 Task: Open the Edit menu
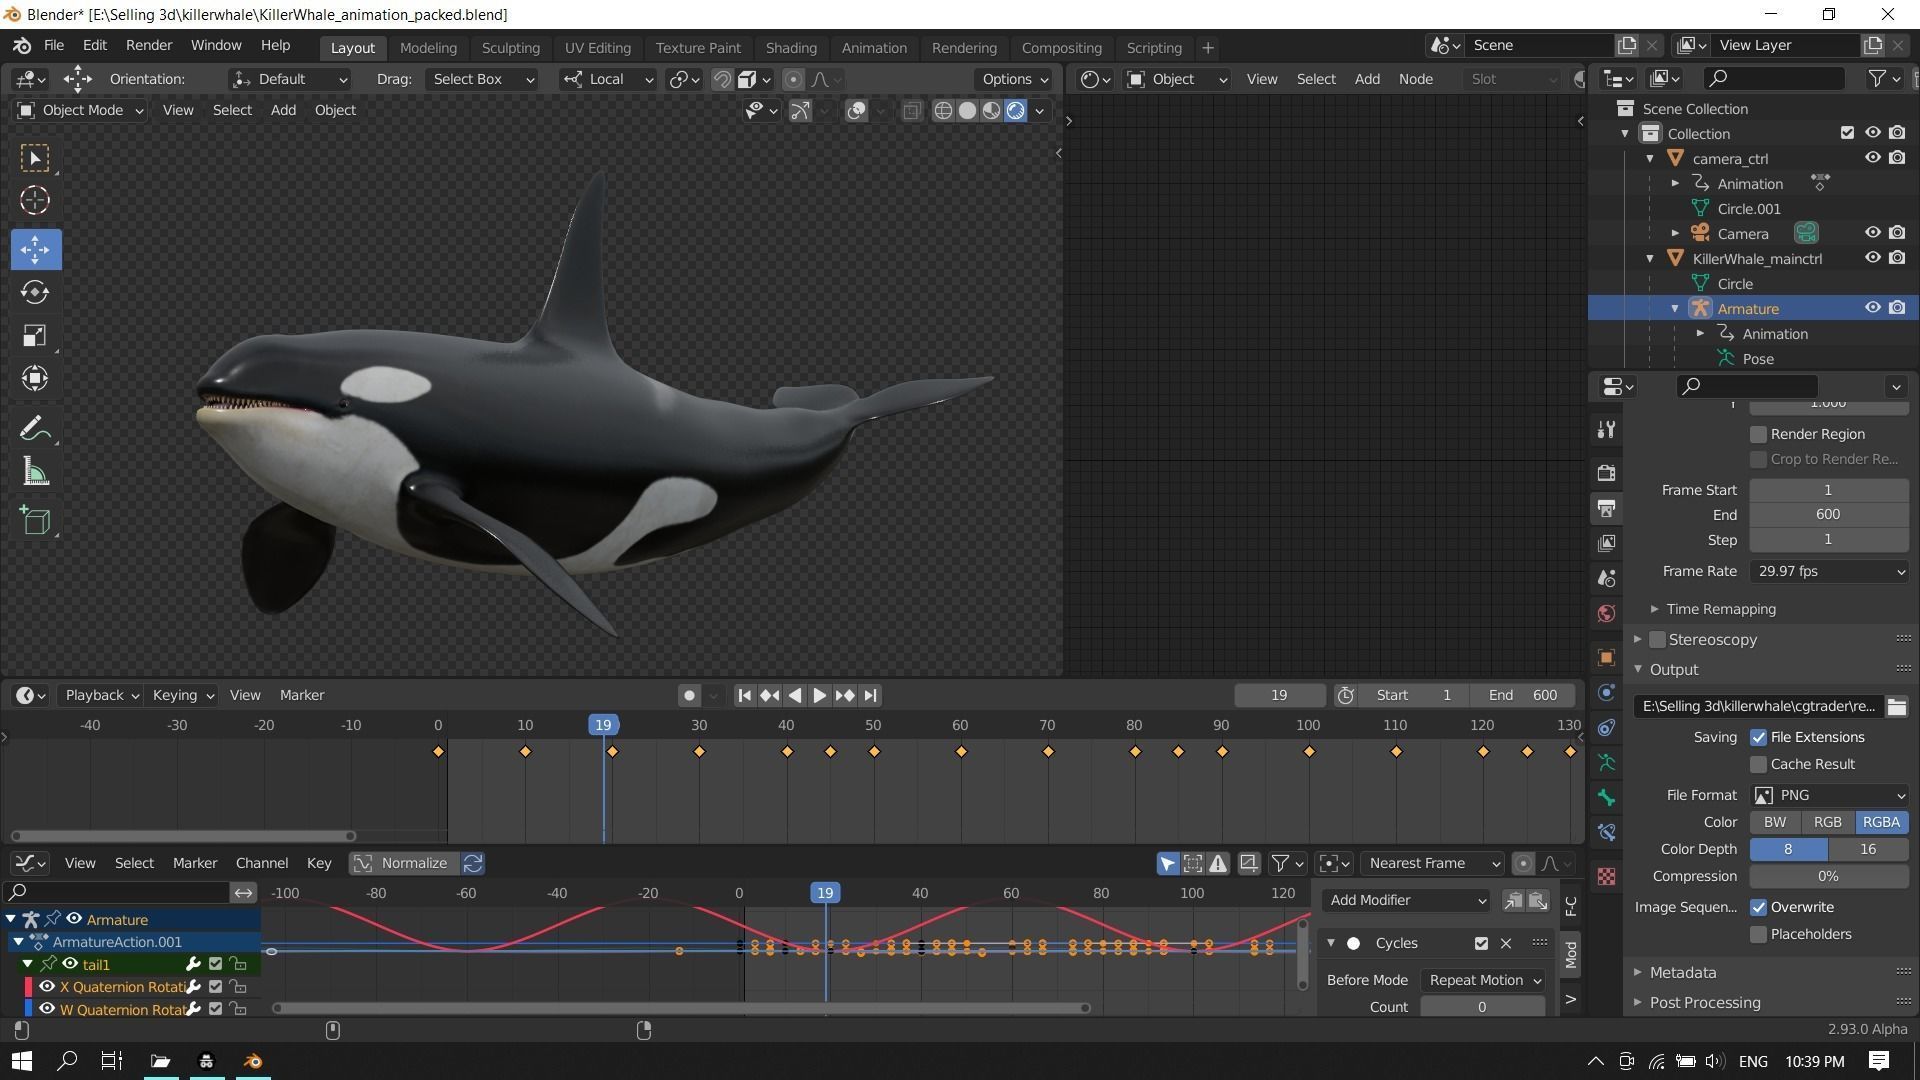(94, 45)
